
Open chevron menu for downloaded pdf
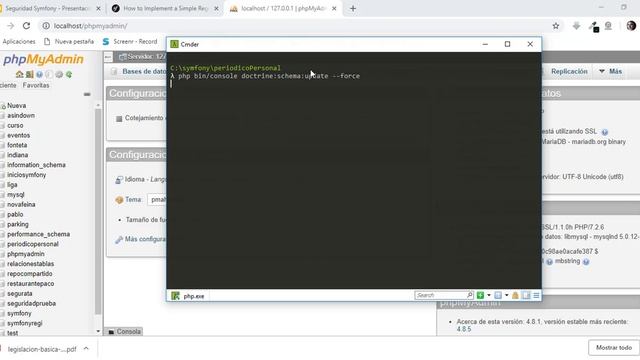pos(86,349)
